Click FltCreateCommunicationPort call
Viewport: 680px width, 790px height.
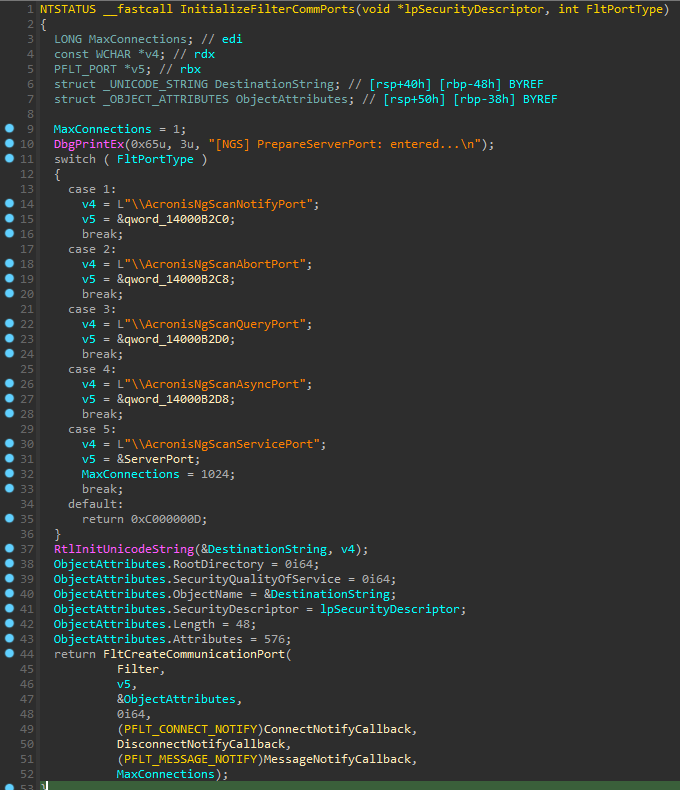(194, 654)
